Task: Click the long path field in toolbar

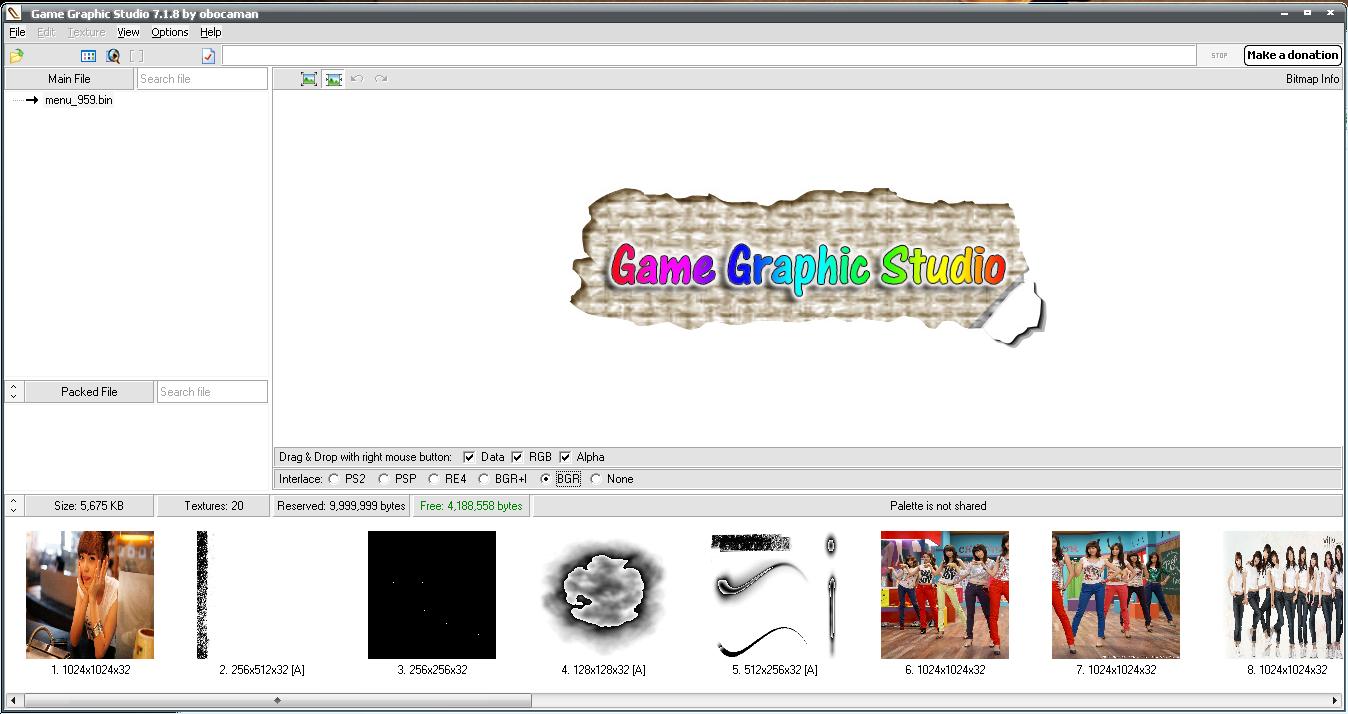Action: [709, 56]
